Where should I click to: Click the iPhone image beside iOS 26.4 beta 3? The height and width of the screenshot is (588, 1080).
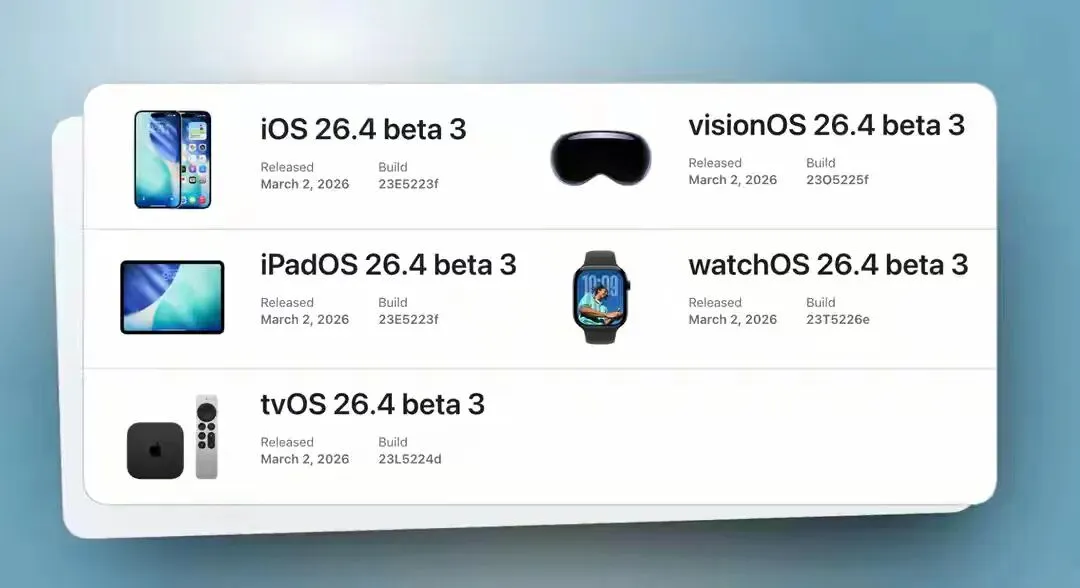click(173, 159)
